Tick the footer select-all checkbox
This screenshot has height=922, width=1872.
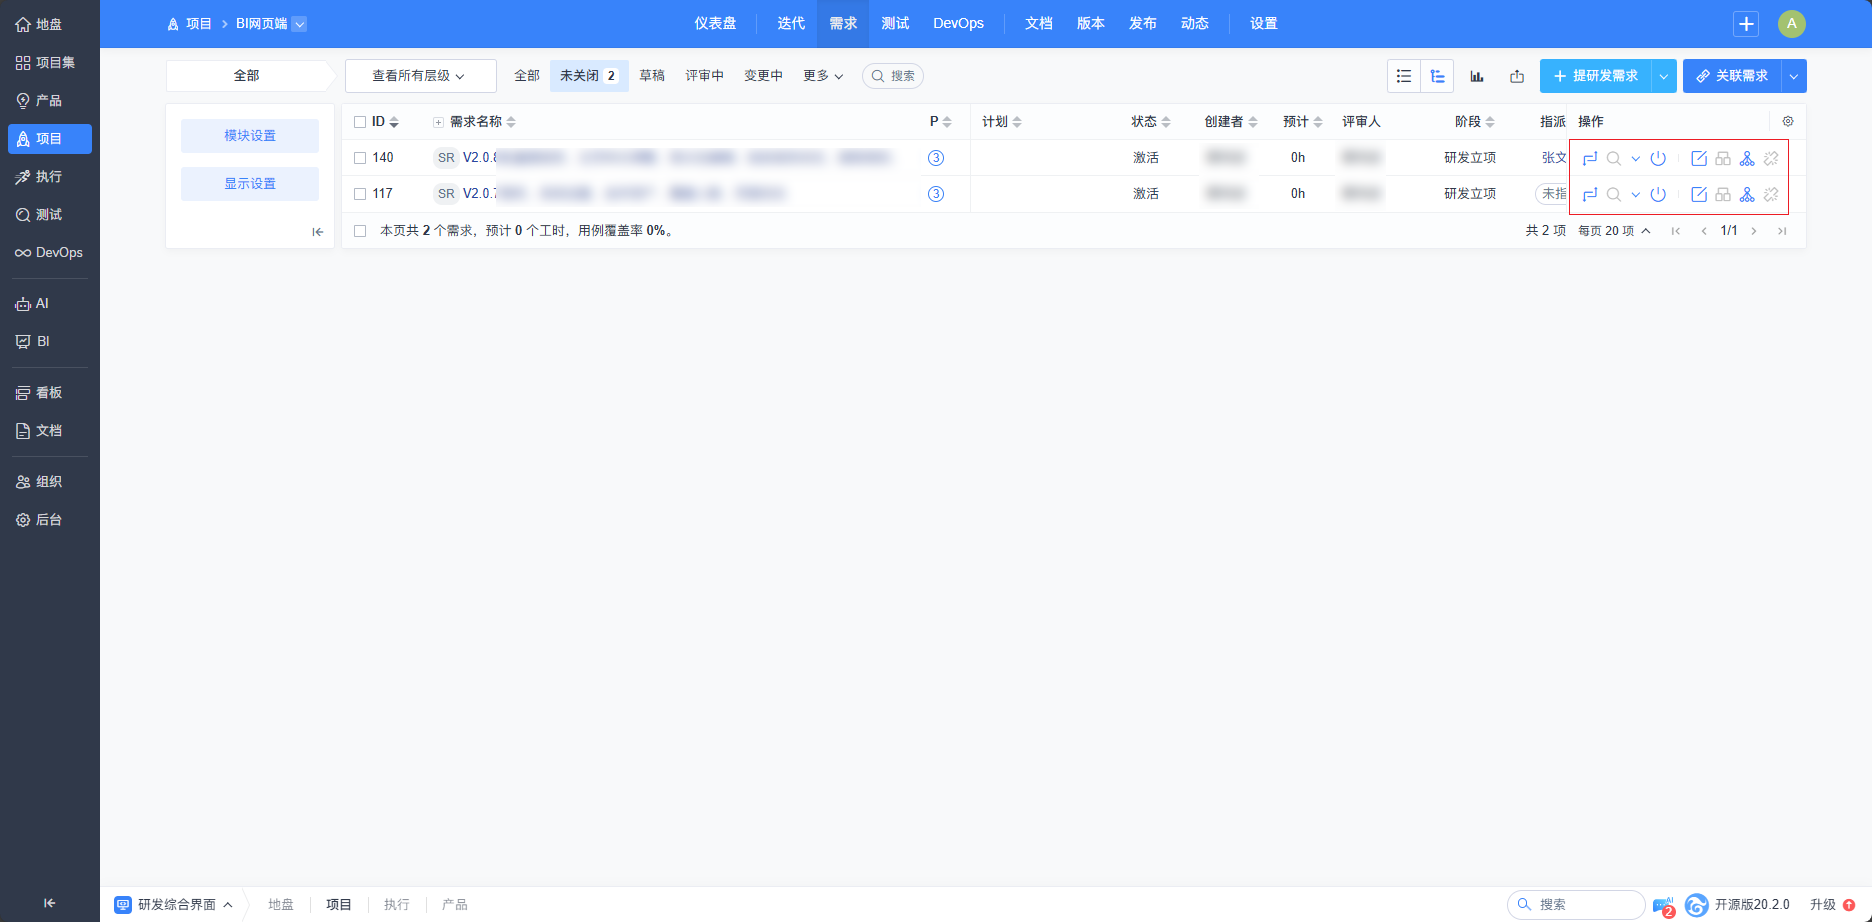tap(360, 231)
